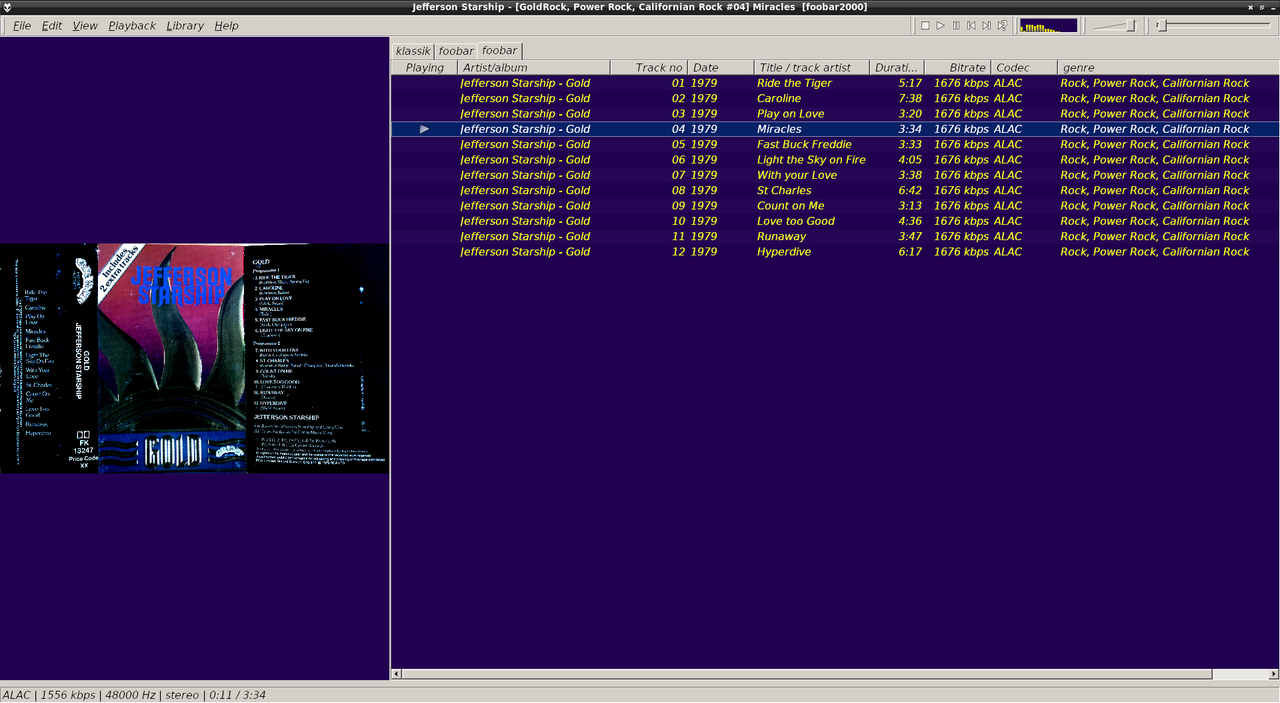Select the track Play on Love
The width and height of the screenshot is (1280, 703).
coord(835,114)
